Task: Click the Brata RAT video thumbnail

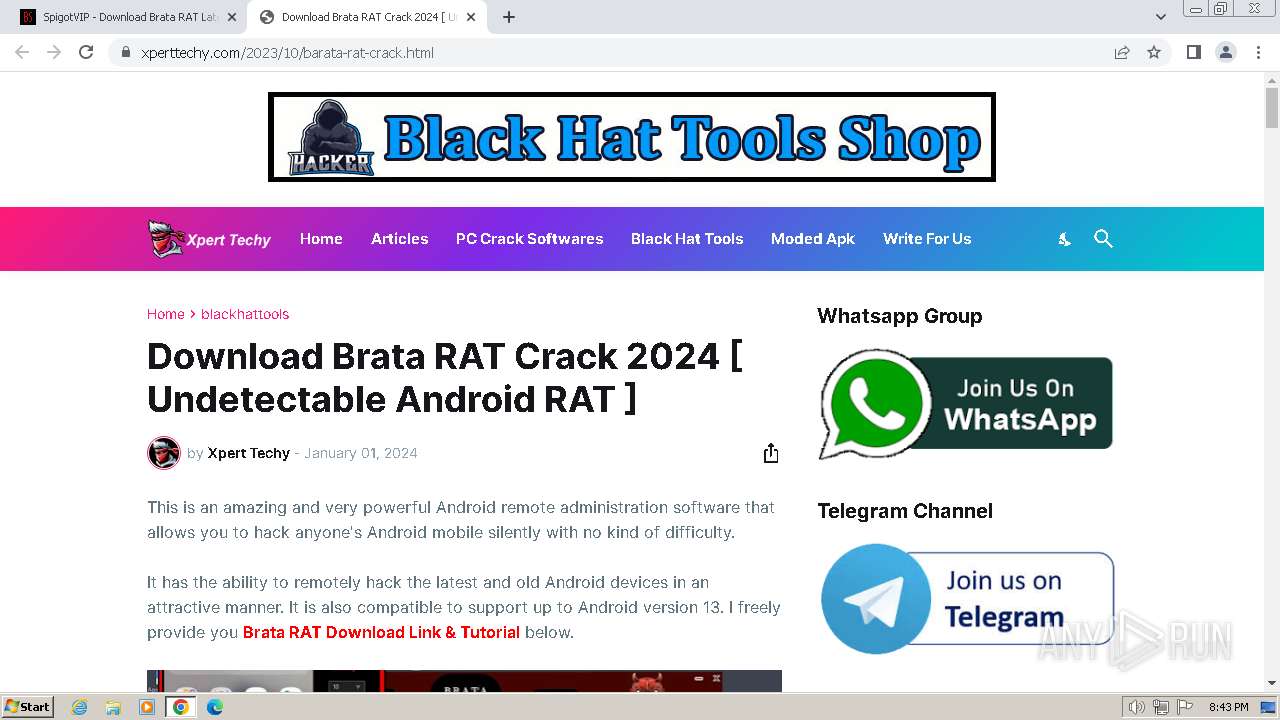Action: [x=464, y=681]
